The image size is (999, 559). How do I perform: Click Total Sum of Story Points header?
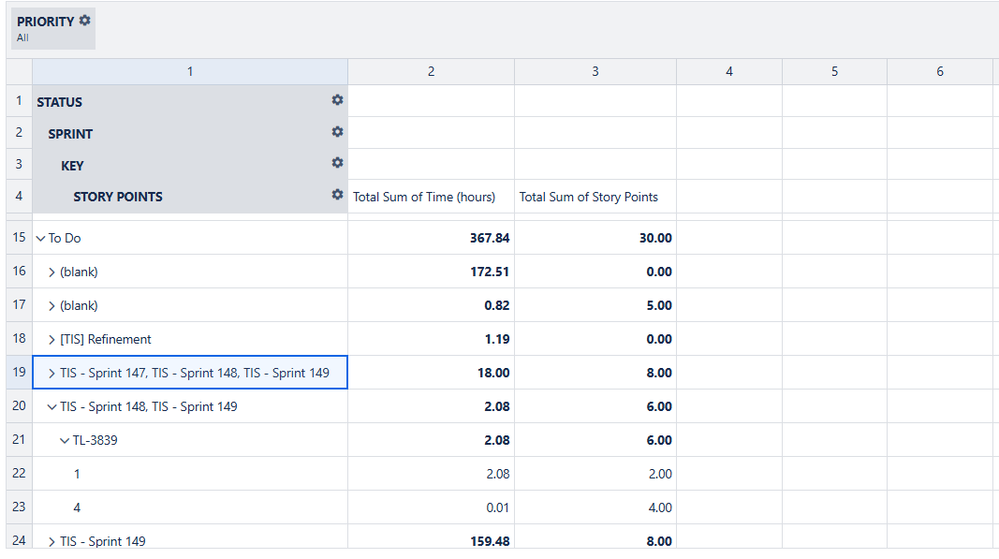click(589, 197)
